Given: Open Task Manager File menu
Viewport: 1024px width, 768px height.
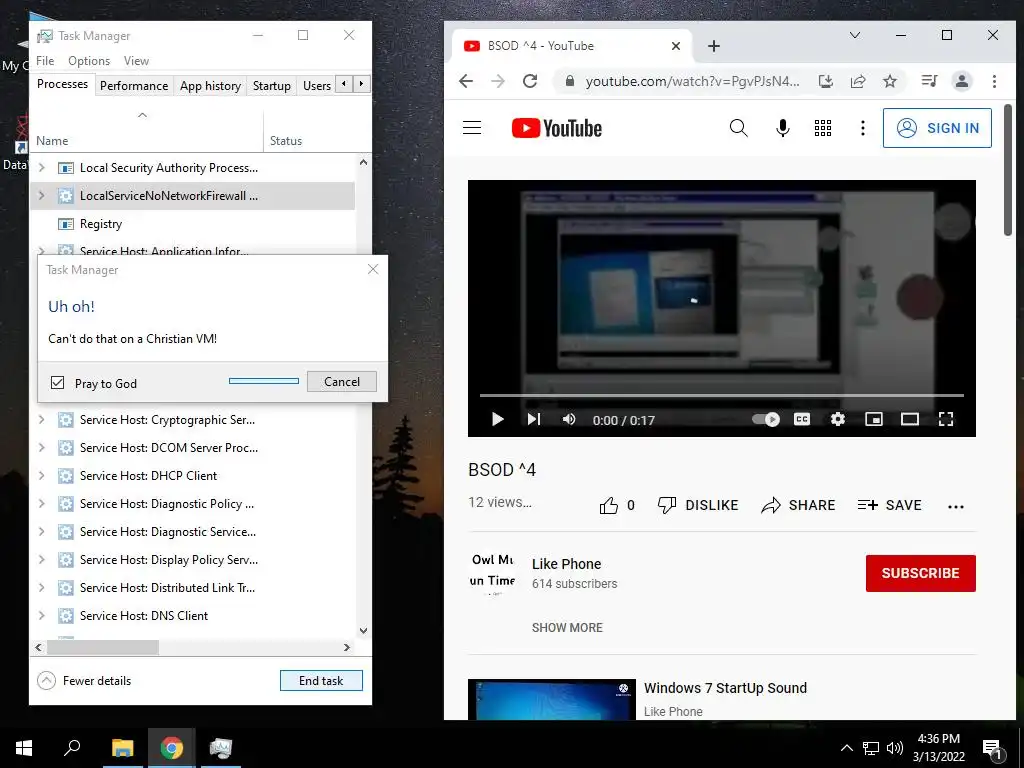Looking at the screenshot, I should click(45, 61).
